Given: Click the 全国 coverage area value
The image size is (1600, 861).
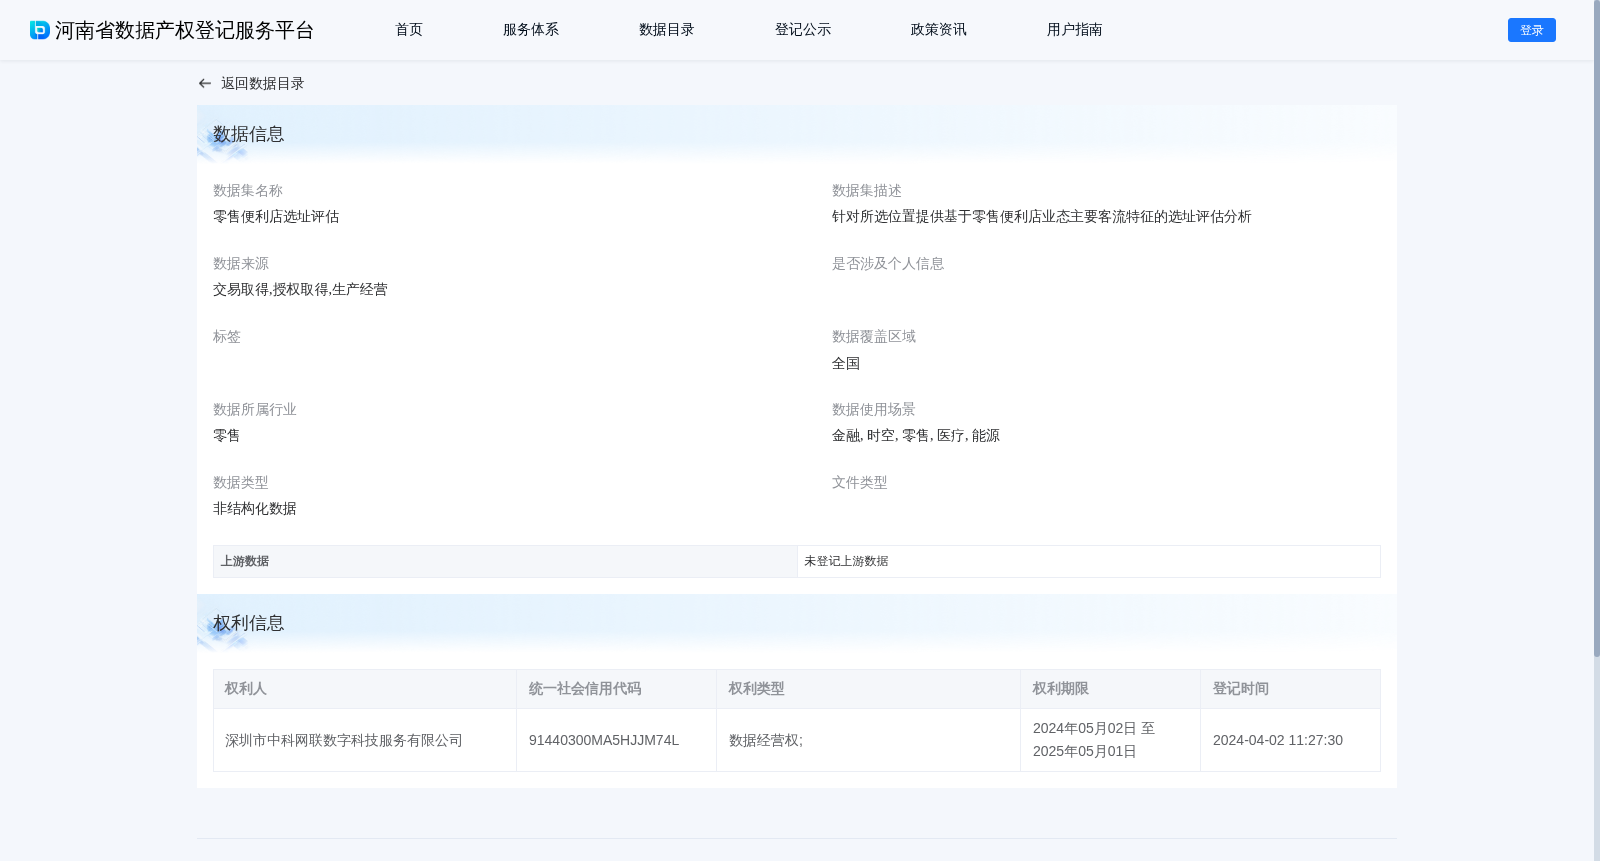Looking at the screenshot, I should 846,364.
